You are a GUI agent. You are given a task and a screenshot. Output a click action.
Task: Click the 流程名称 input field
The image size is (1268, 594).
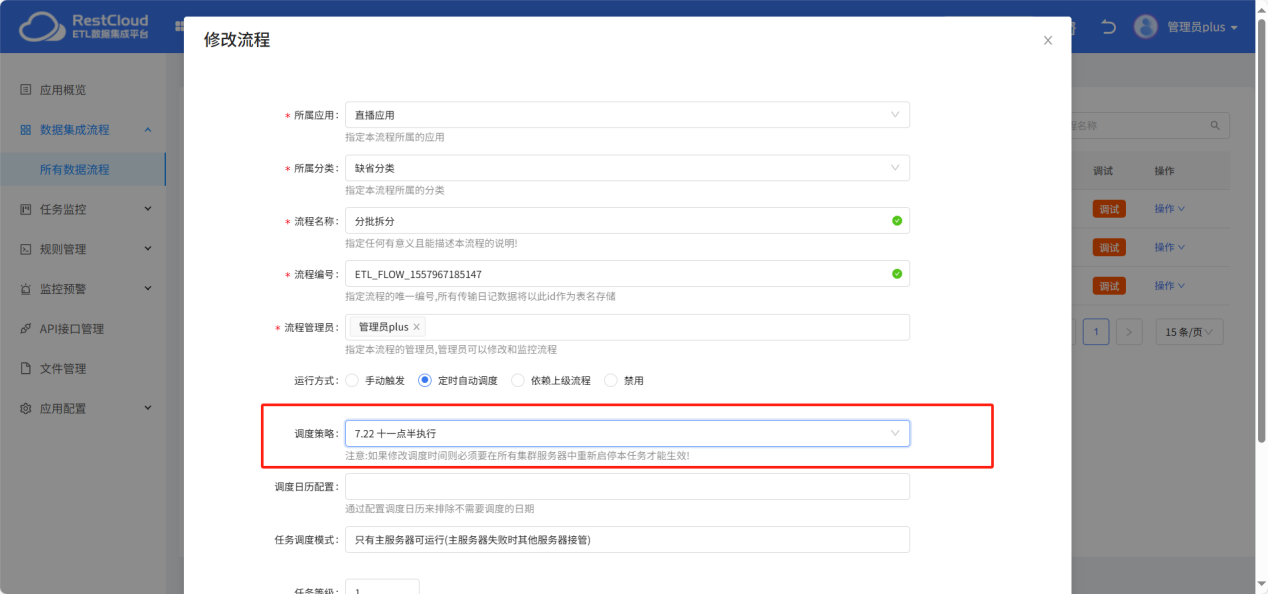pyautogui.click(x=627, y=220)
